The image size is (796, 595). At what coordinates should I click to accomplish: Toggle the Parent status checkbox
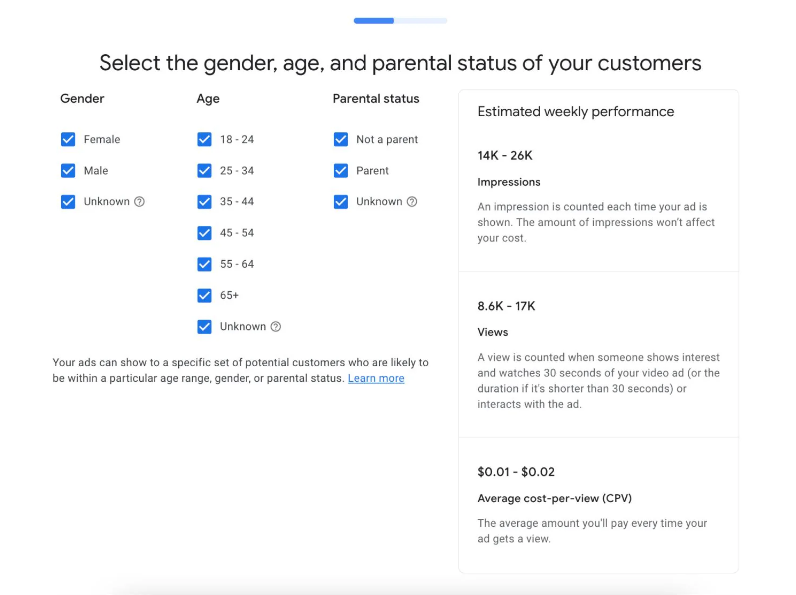pos(341,171)
